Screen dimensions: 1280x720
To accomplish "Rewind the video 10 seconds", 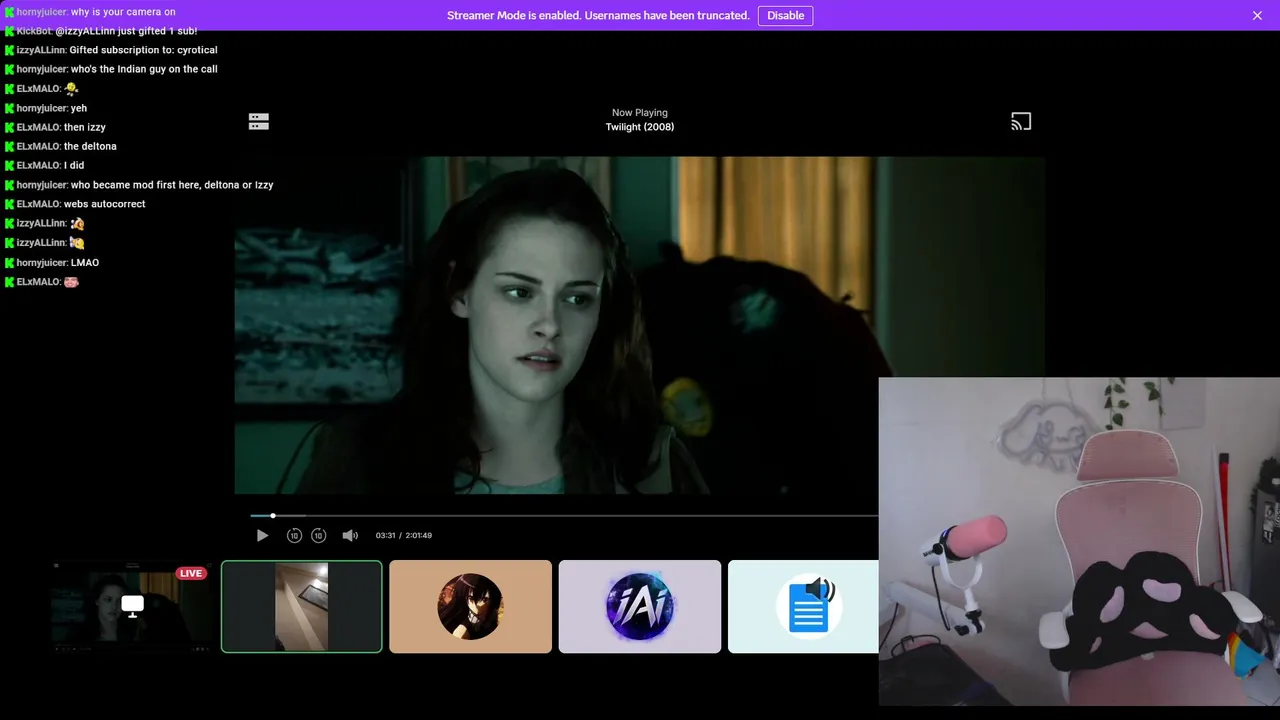I will click(x=294, y=535).
